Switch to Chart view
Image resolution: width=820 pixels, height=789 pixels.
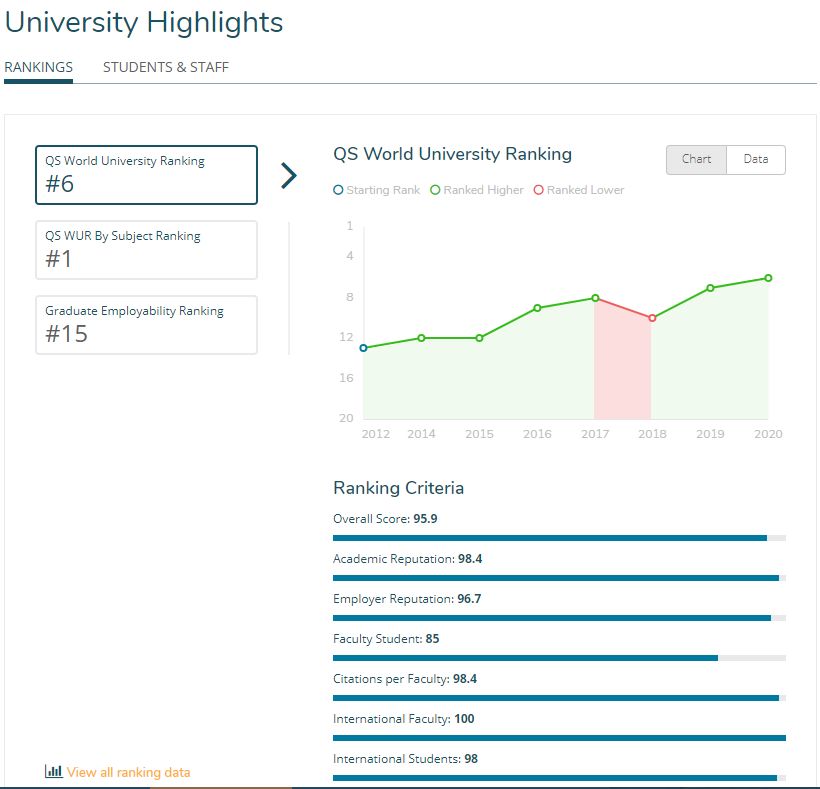[x=696, y=159]
